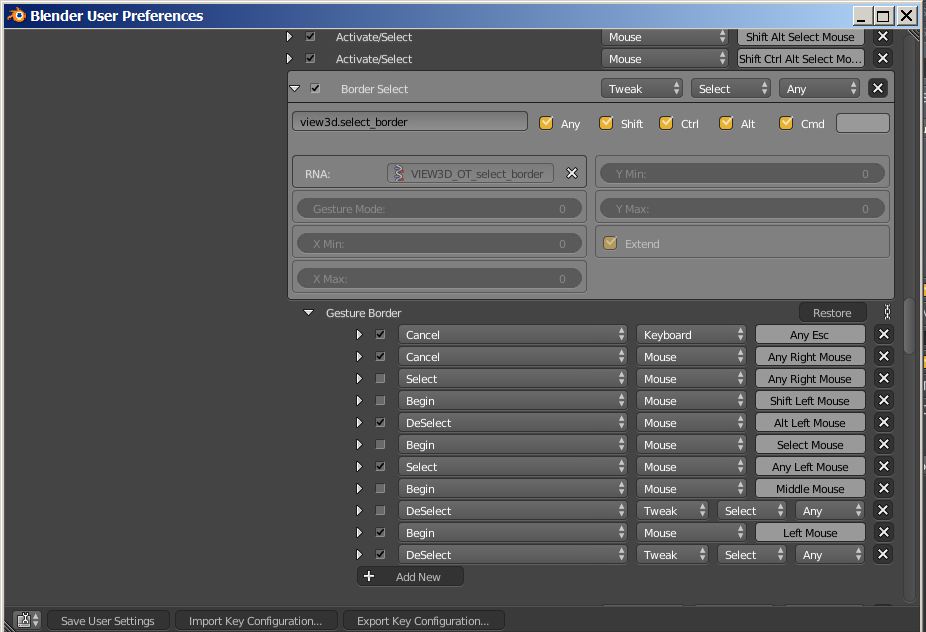Click the Blender logo in title bar

point(16,15)
